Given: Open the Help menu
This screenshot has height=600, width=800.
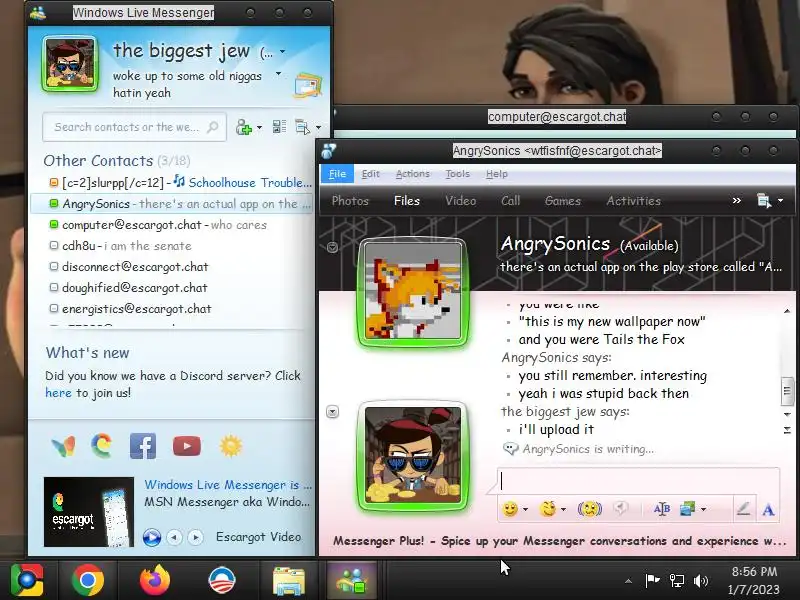Looking at the screenshot, I should click(496, 174).
